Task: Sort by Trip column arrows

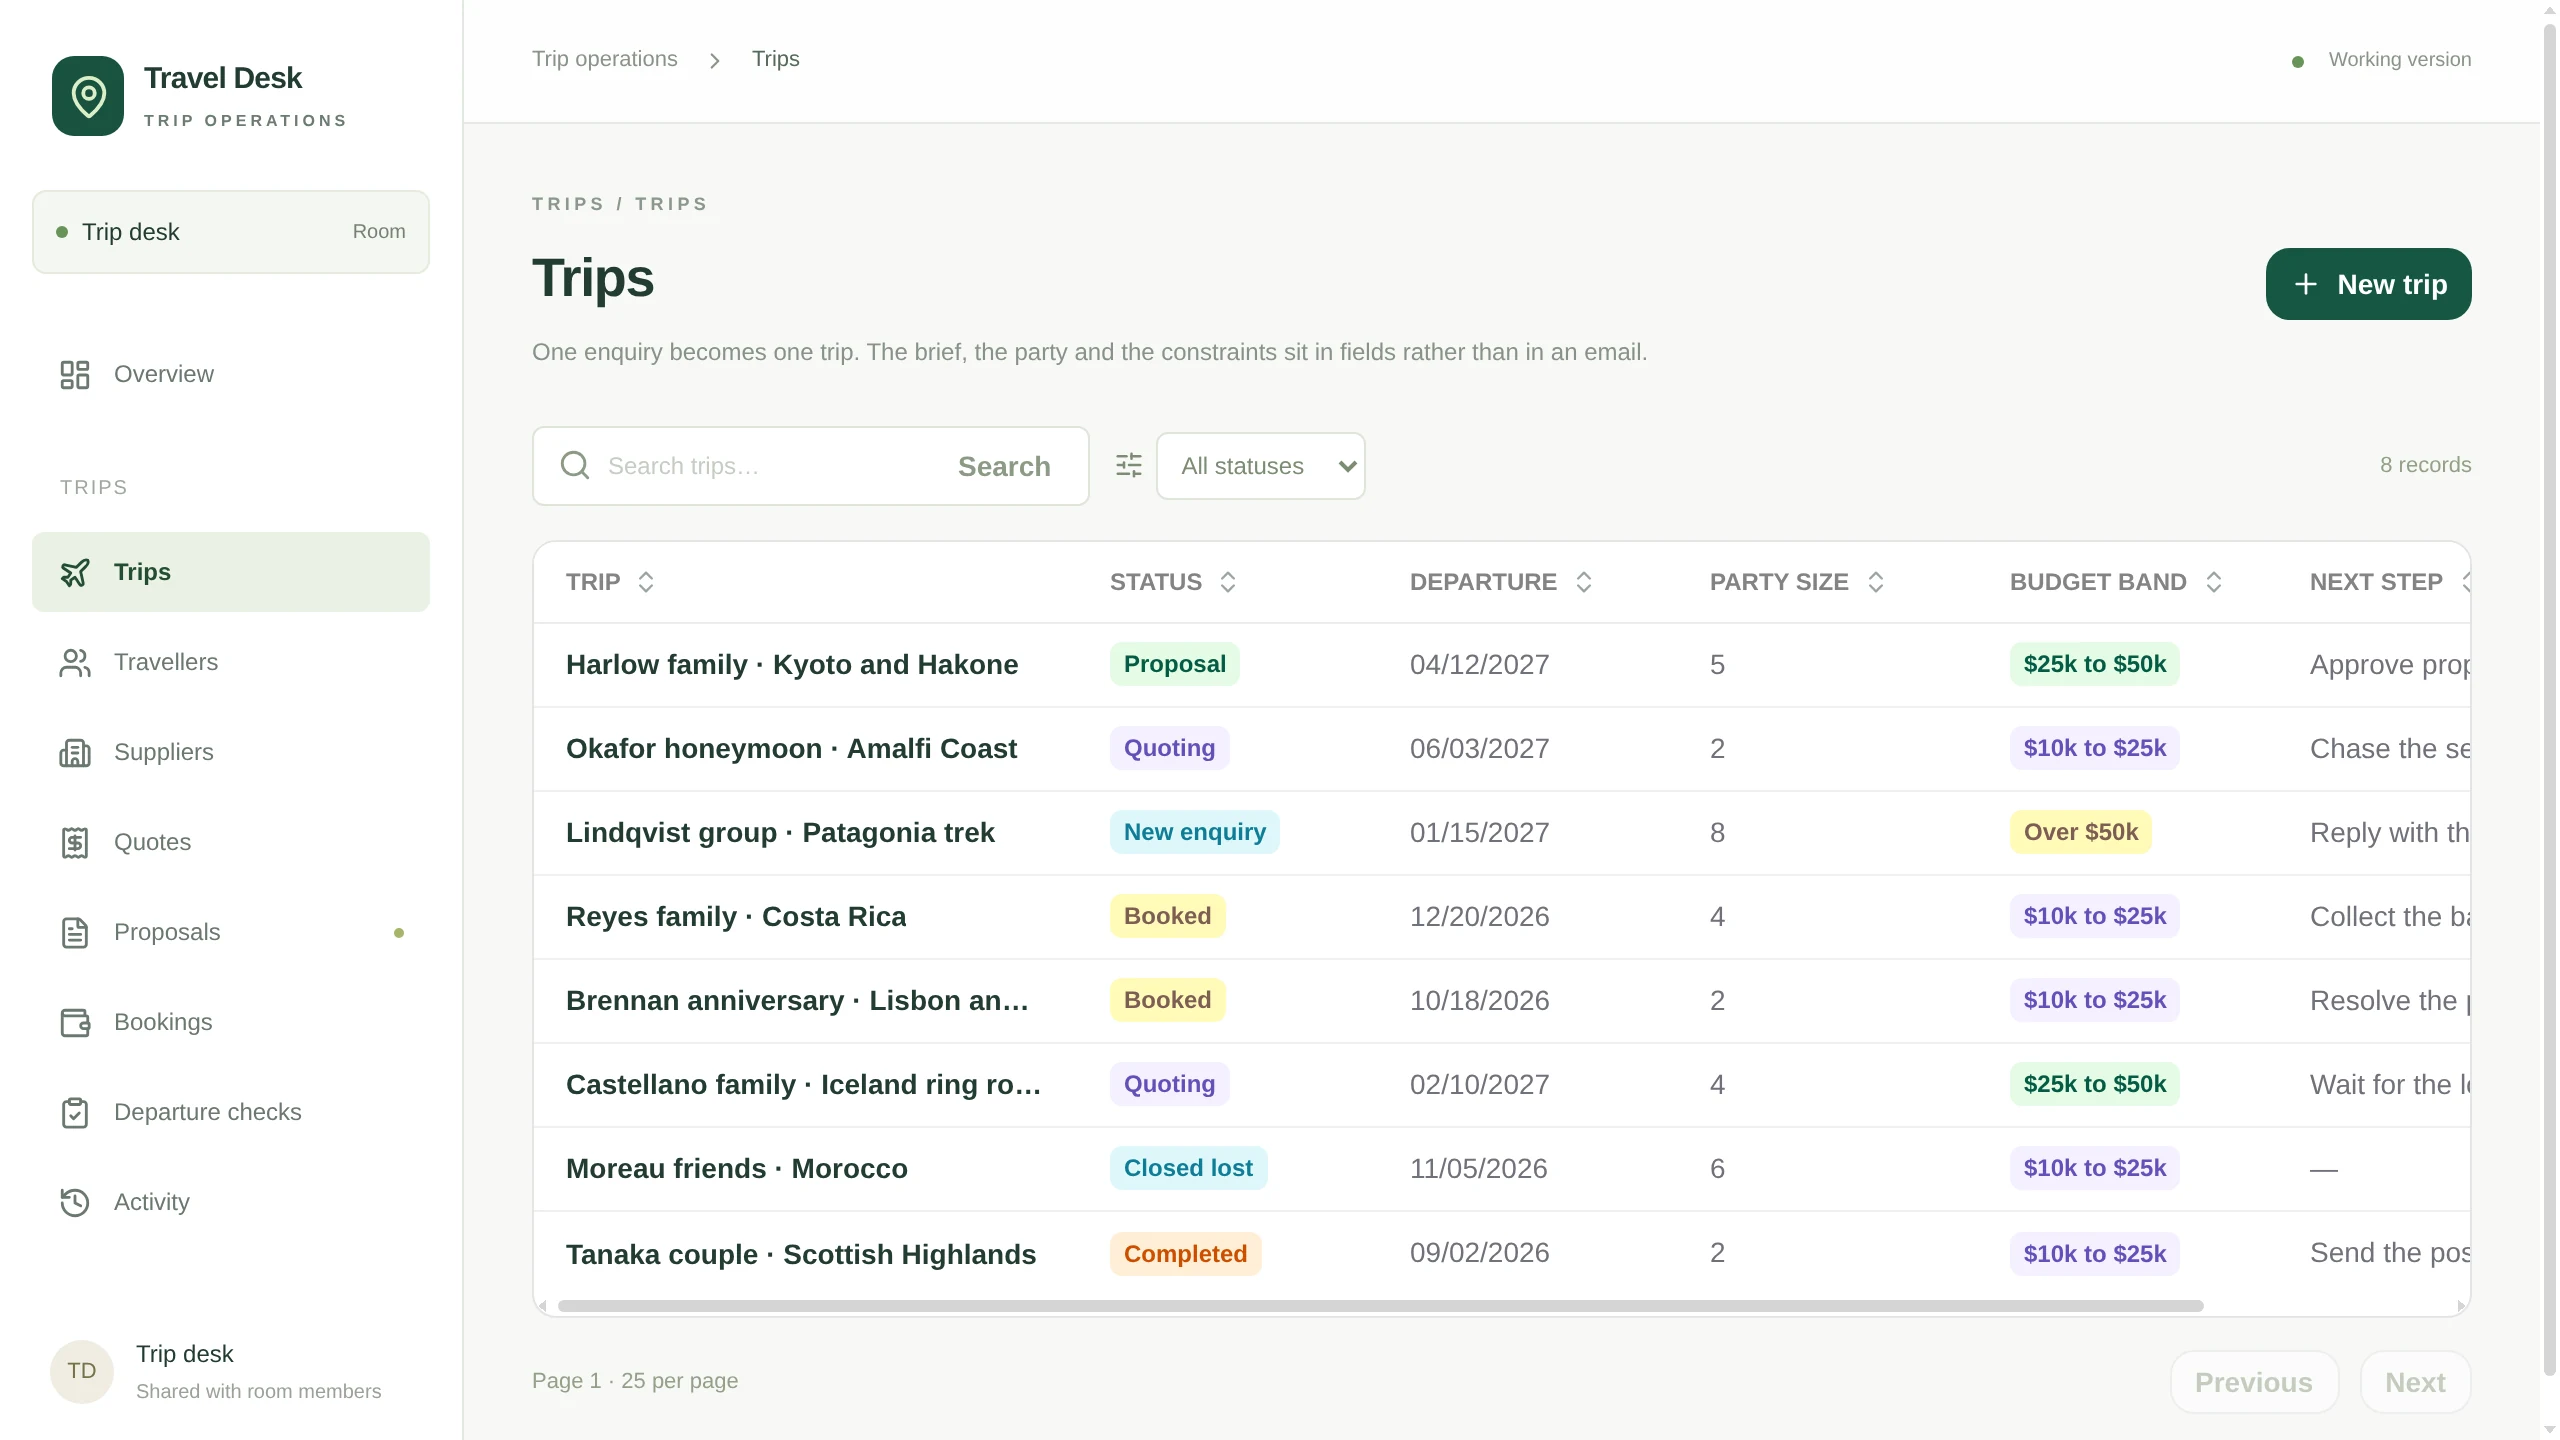Action: coord(646,582)
